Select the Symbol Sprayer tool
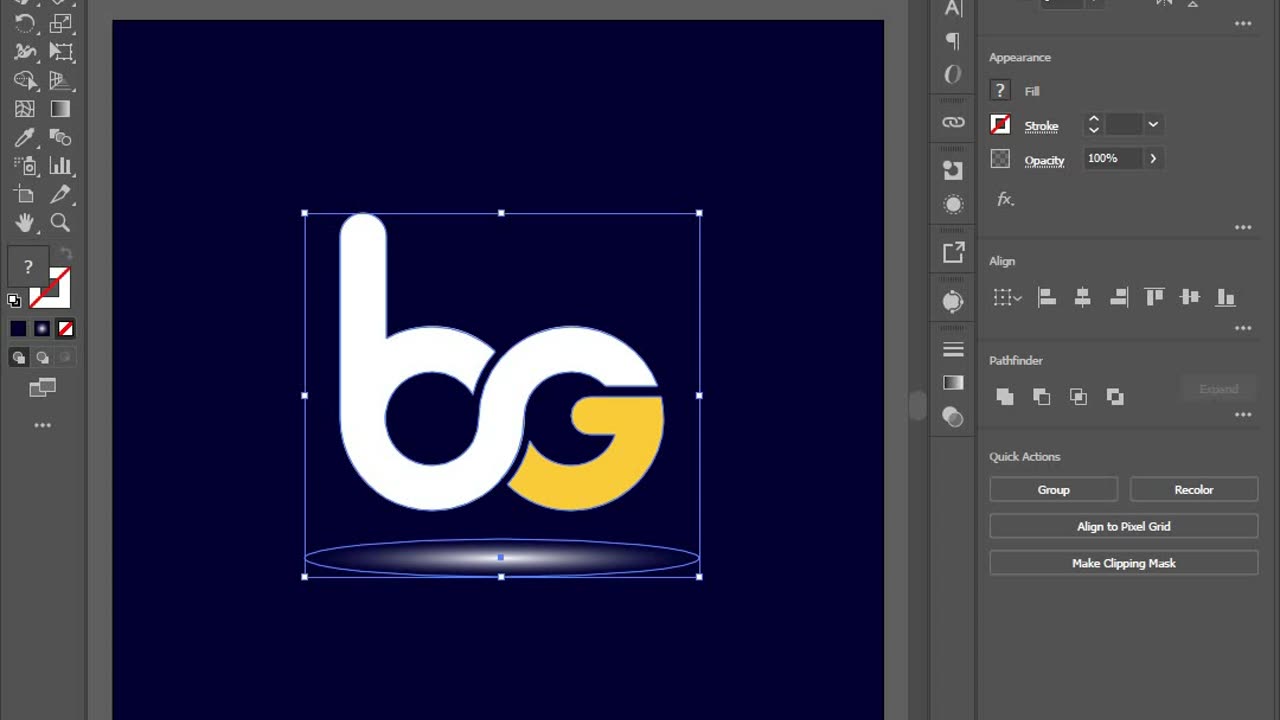Screen dimensions: 1280x720 (25, 166)
